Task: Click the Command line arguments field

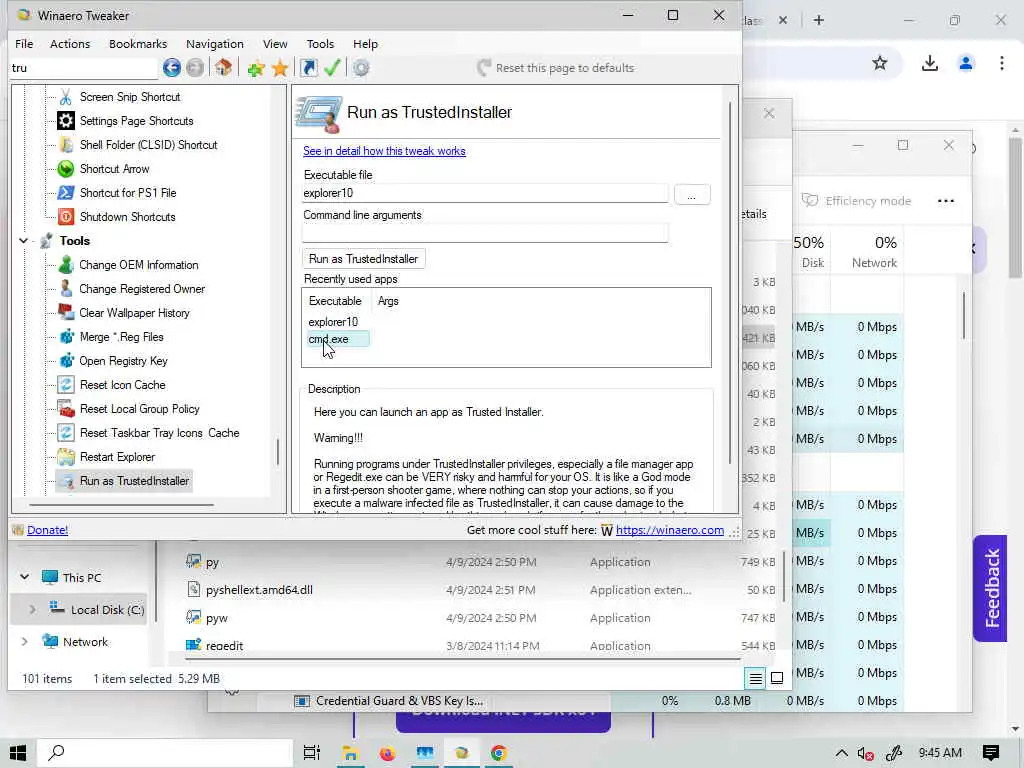Action: coord(485,232)
